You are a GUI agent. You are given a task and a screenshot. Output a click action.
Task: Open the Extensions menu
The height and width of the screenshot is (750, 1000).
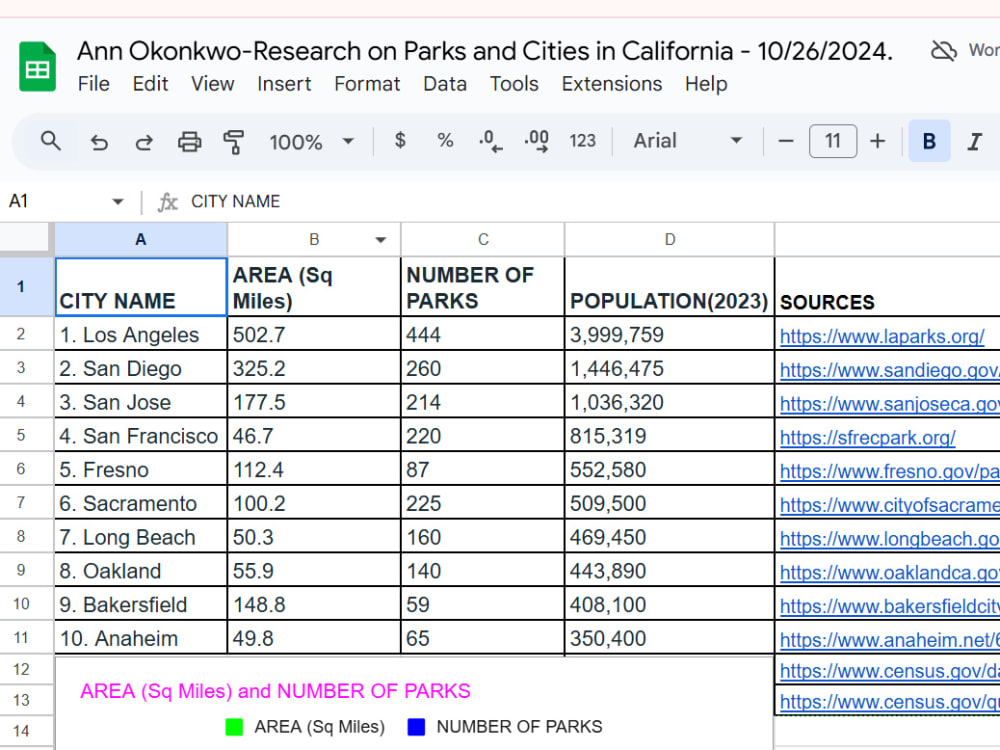tap(612, 84)
